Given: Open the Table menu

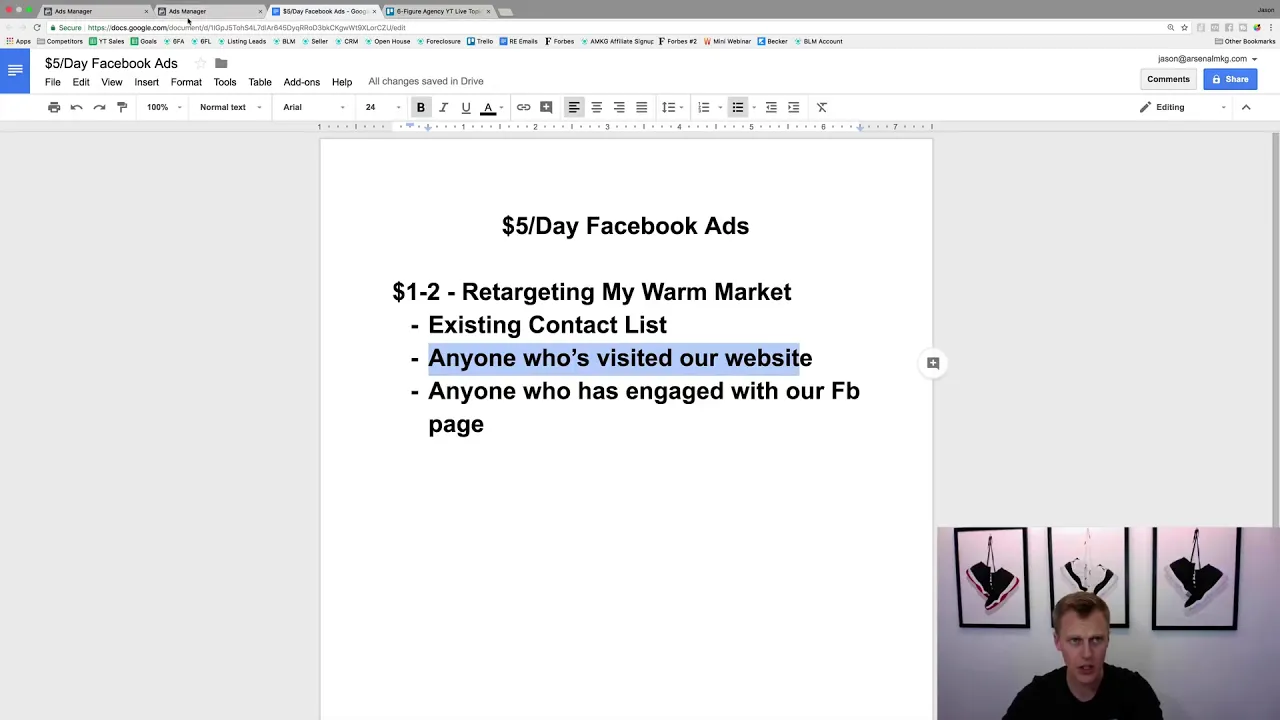Looking at the screenshot, I should pyautogui.click(x=260, y=82).
